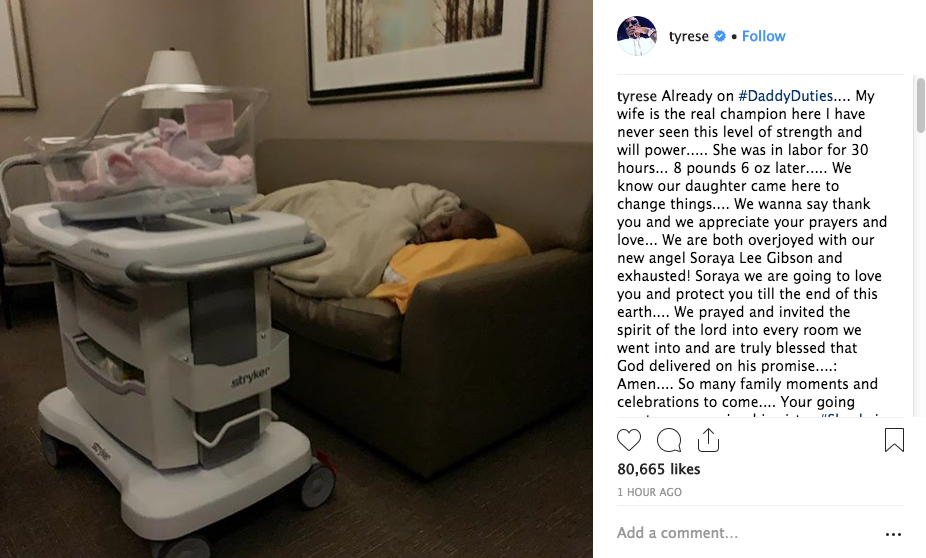Follow the tyrese account

point(764,36)
